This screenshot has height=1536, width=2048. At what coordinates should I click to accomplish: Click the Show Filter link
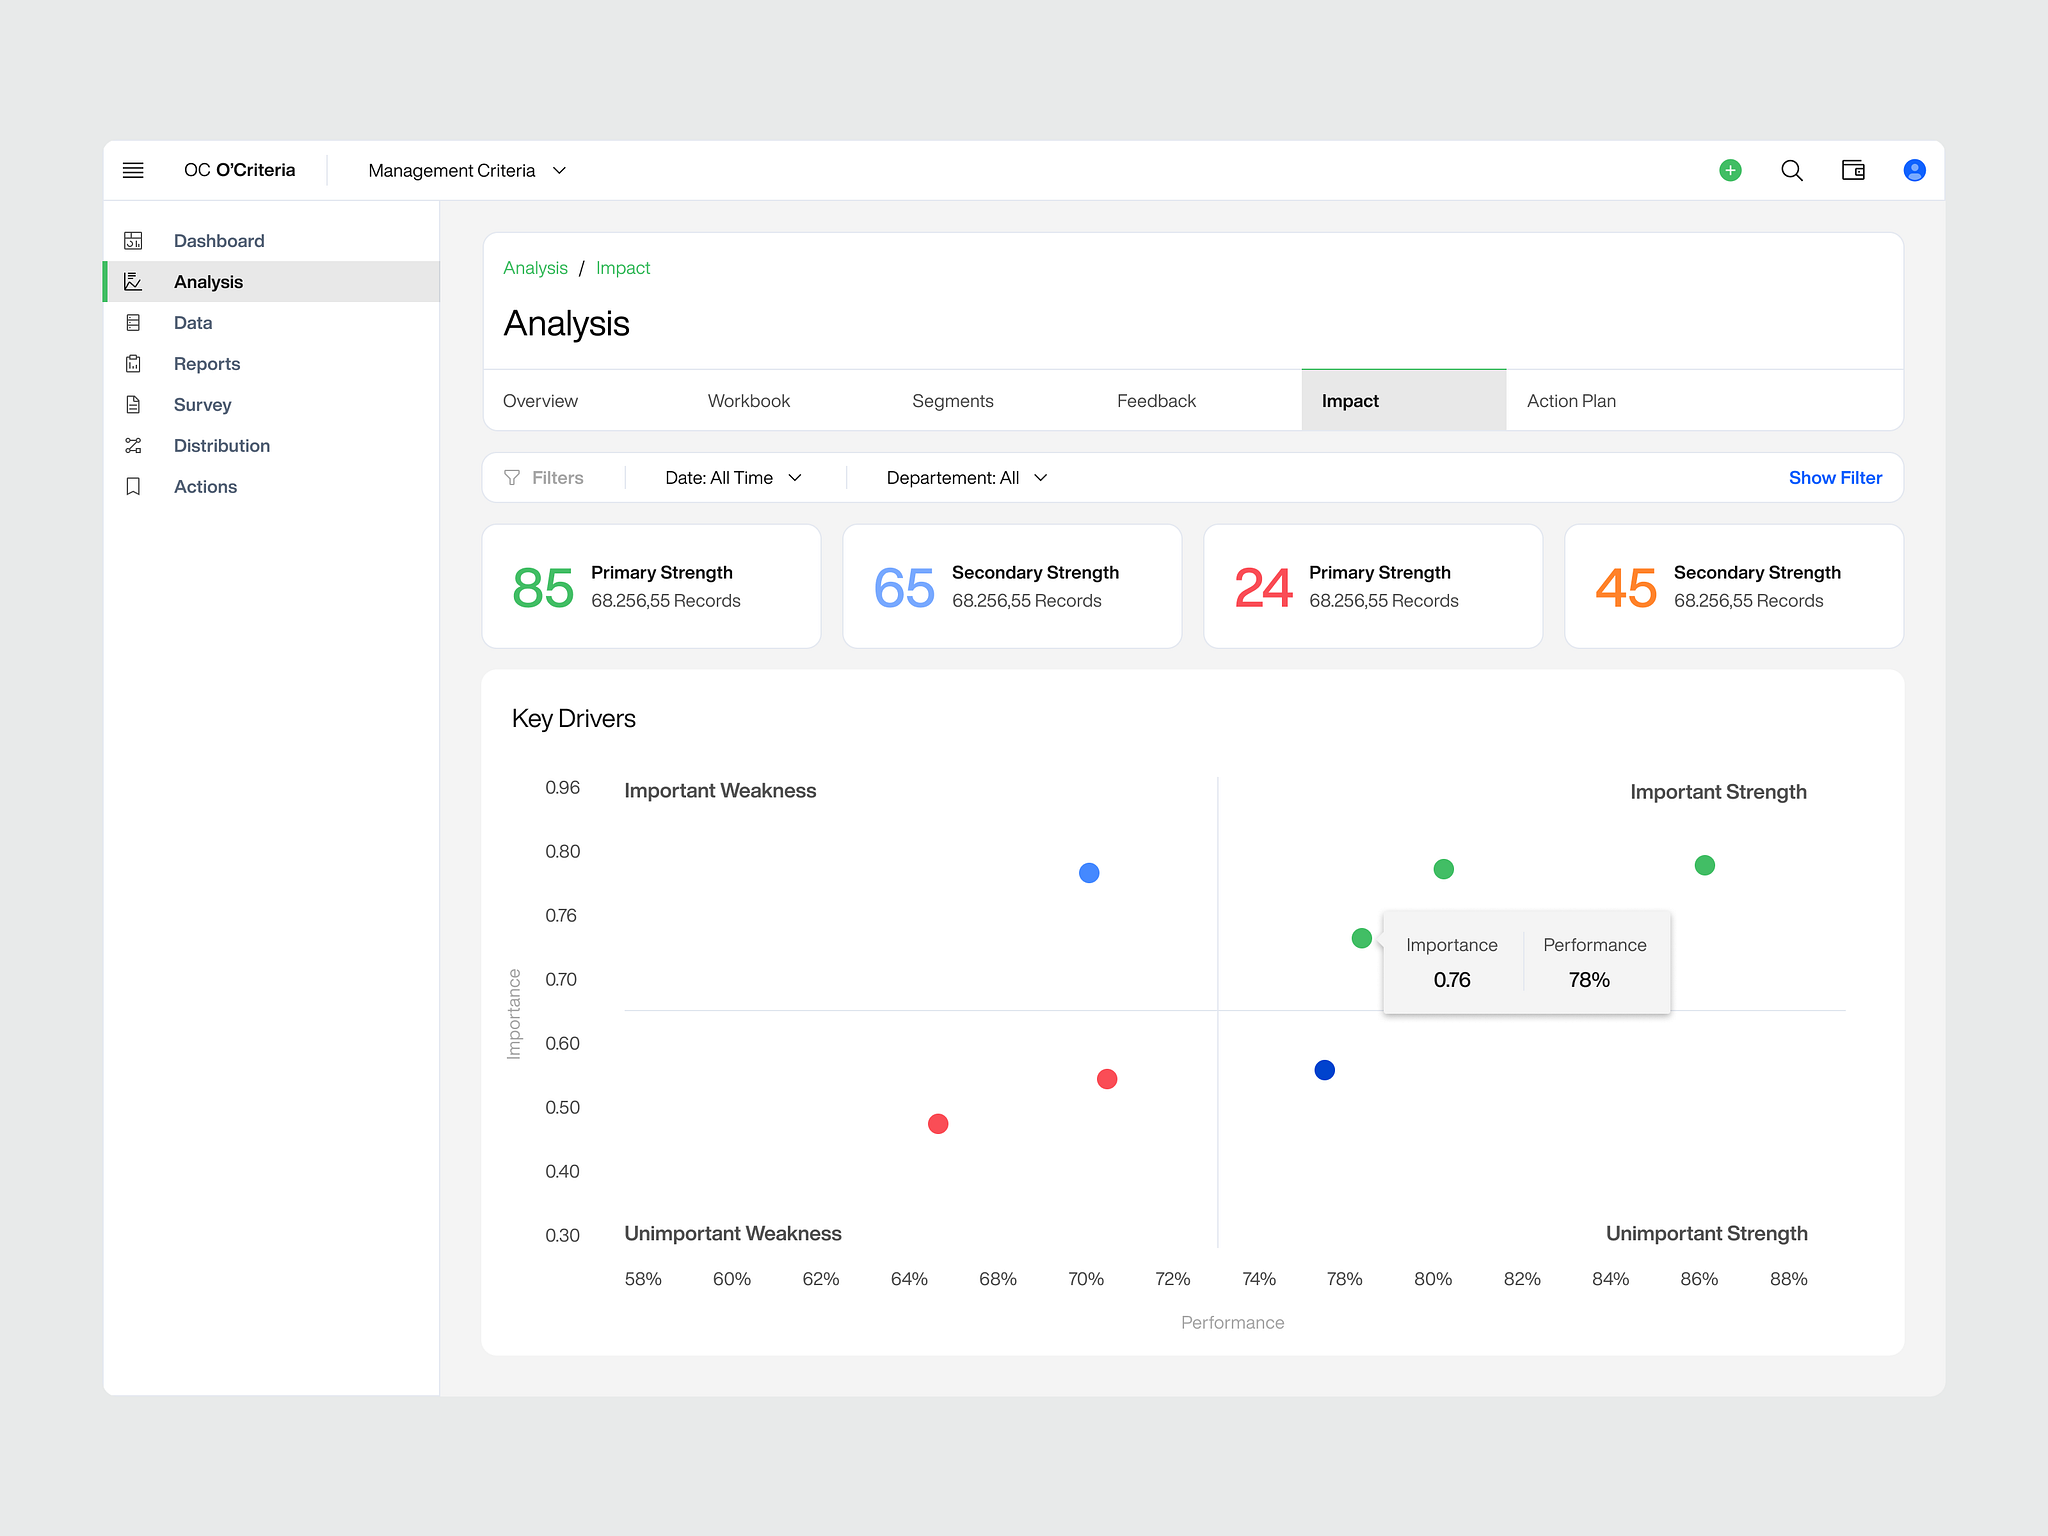[x=1835, y=477]
